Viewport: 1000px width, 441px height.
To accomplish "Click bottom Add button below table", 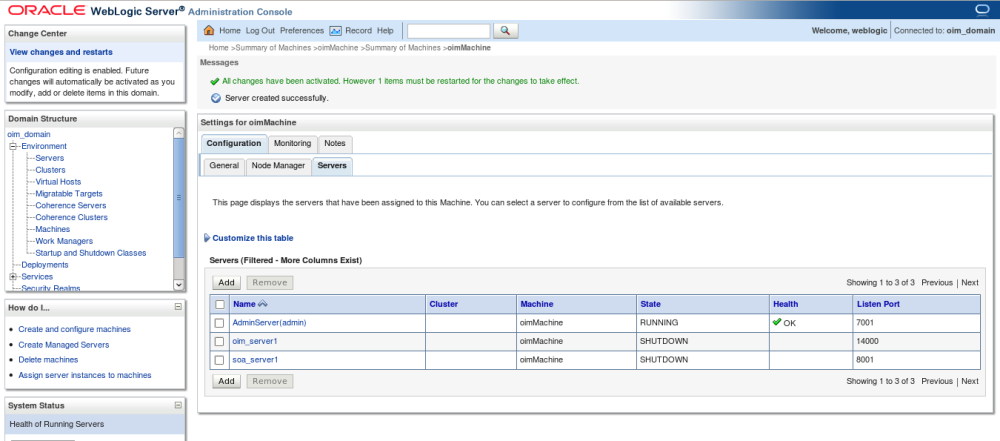I will pos(226,381).
